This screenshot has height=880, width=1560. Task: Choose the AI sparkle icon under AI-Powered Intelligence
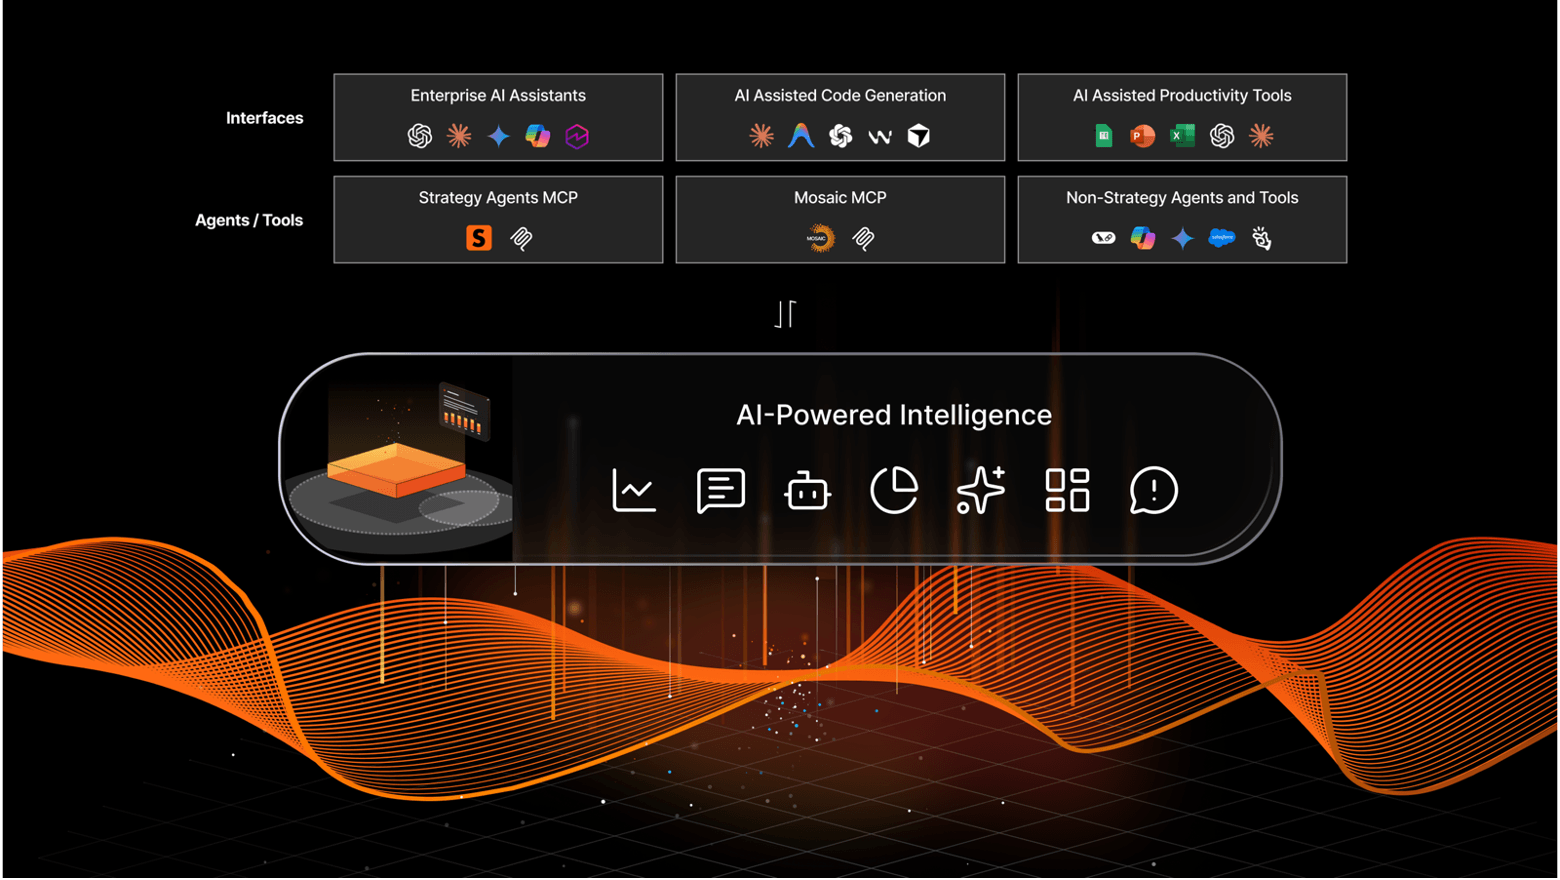point(981,490)
